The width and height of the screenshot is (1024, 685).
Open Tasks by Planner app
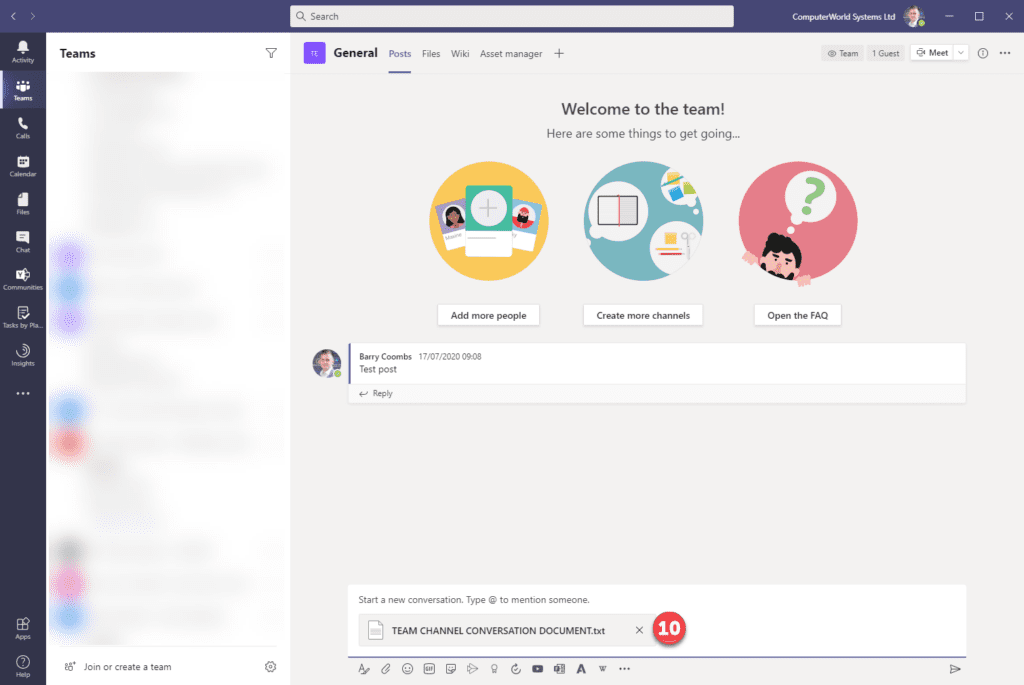23,317
